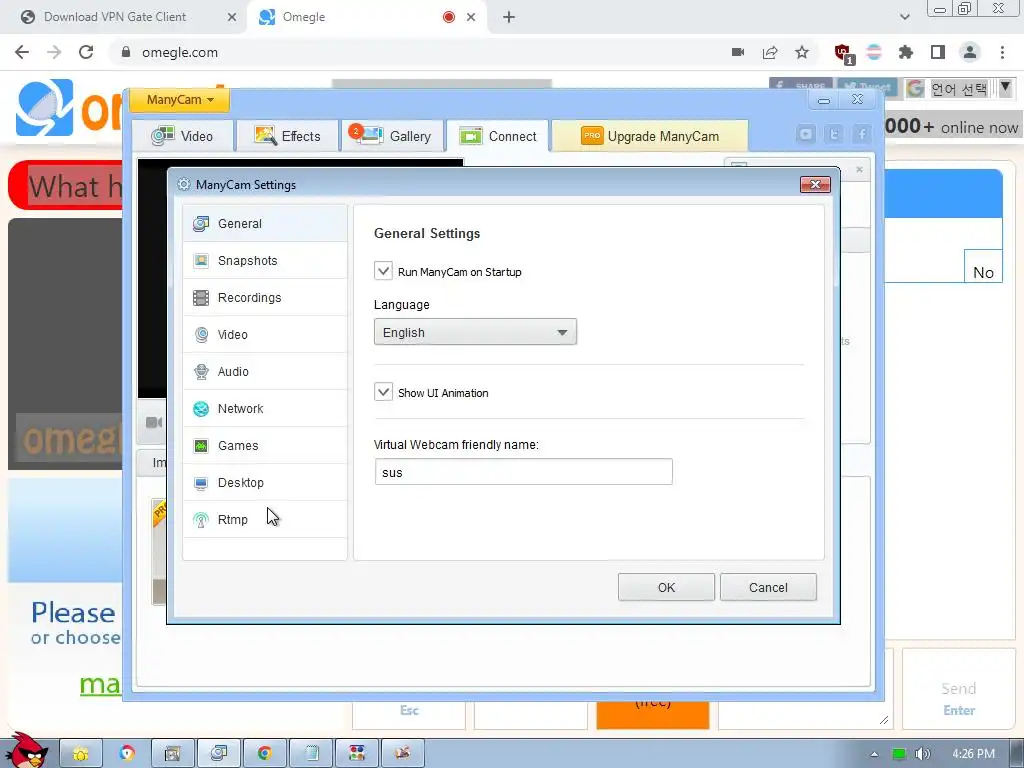Click green network icon in system tray

tap(899, 754)
